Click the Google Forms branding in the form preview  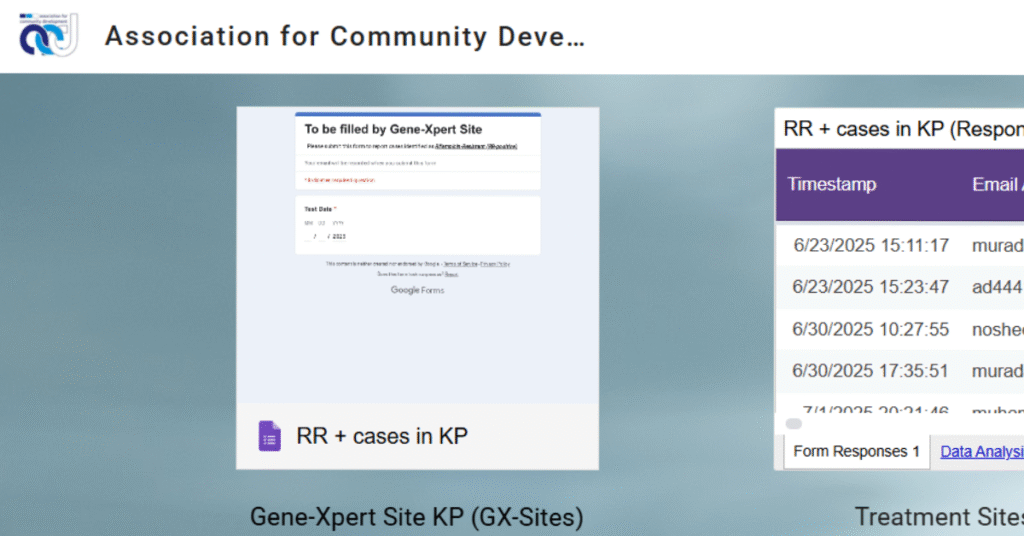[x=417, y=290]
